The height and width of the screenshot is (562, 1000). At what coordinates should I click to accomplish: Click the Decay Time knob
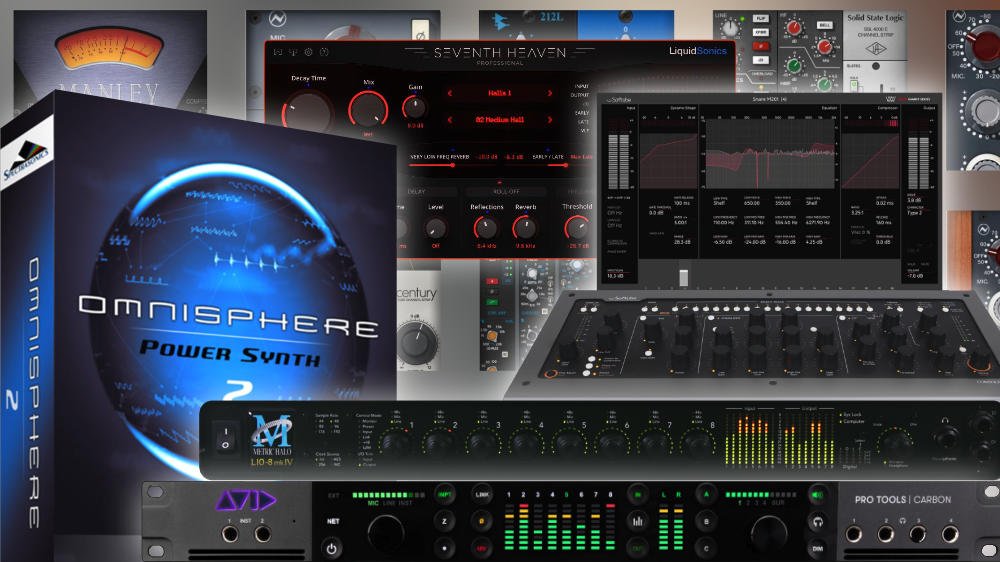(307, 112)
